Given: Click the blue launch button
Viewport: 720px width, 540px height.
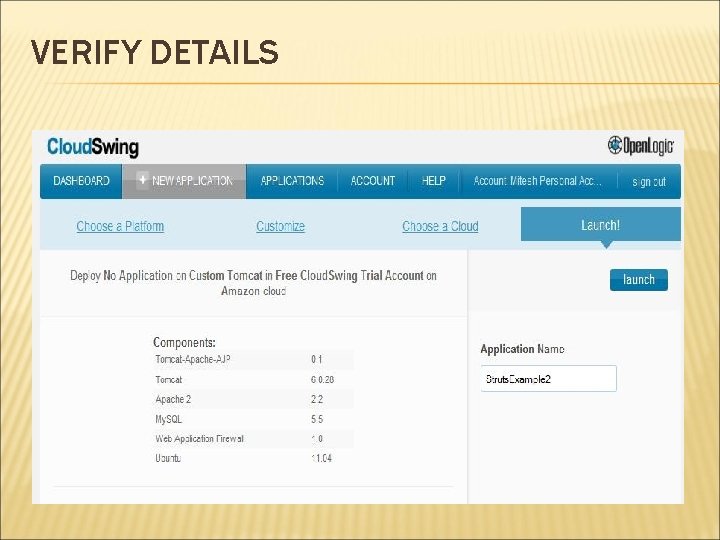Looking at the screenshot, I should coord(639,280).
